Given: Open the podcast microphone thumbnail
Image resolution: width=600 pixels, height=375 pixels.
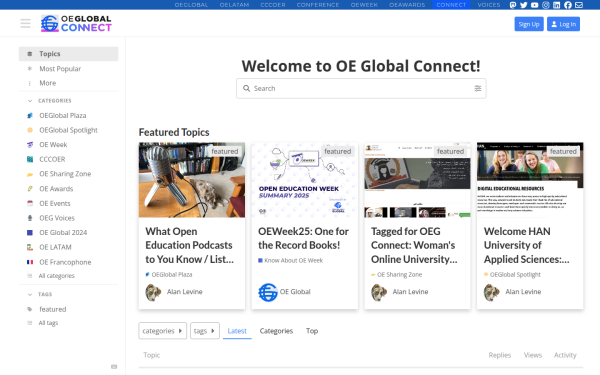Looking at the screenshot, I should (192, 180).
